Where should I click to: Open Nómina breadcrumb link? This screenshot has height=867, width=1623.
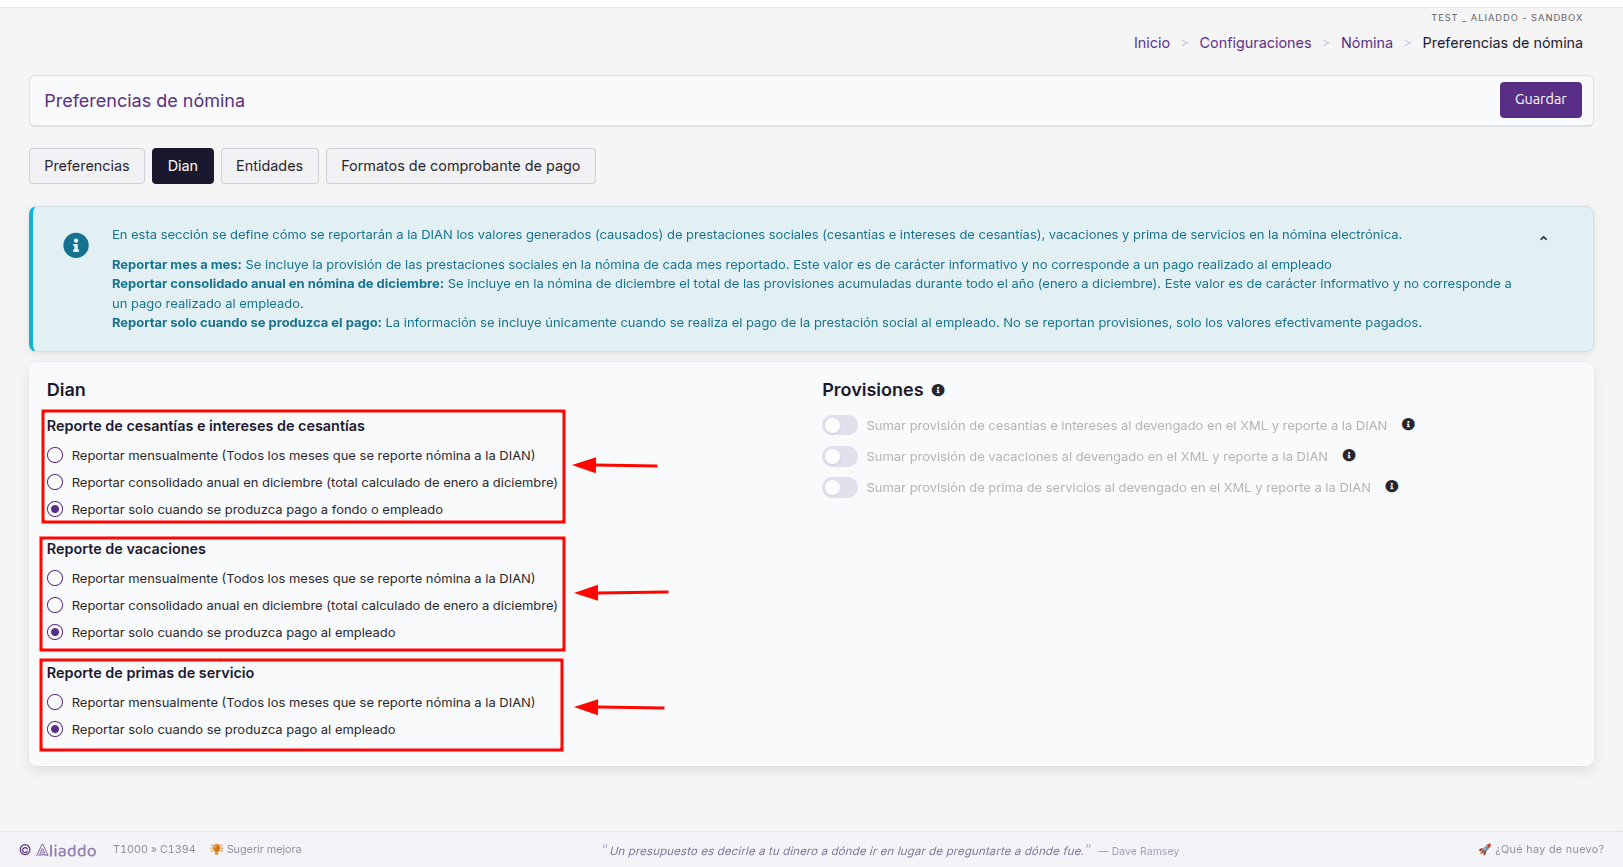[x=1367, y=43]
